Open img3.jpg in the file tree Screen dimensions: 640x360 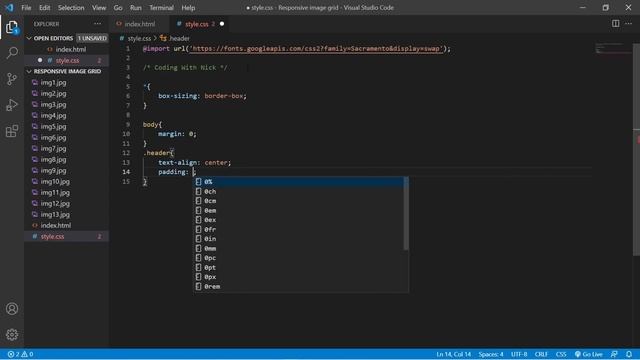[x=67, y=104]
